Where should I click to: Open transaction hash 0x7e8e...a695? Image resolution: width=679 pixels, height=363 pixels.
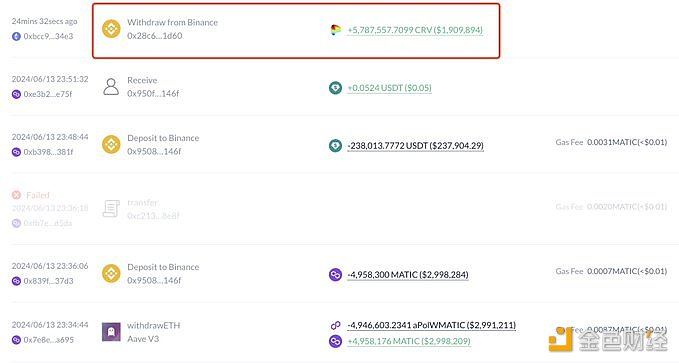(x=48, y=340)
